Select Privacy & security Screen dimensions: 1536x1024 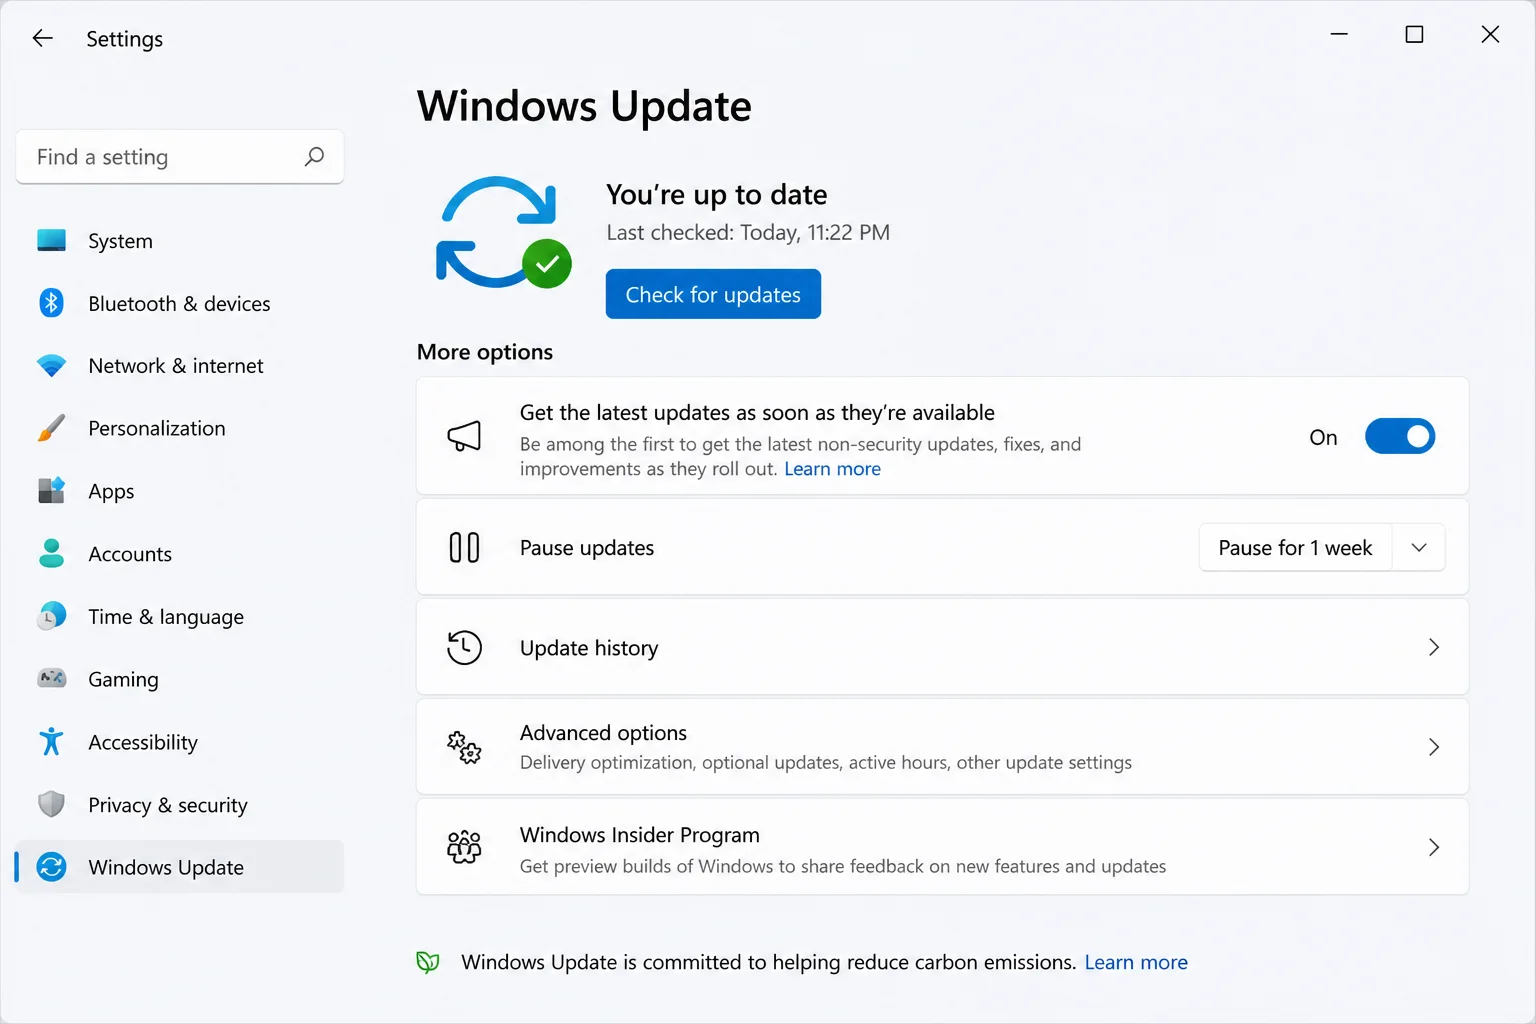click(x=180, y=804)
